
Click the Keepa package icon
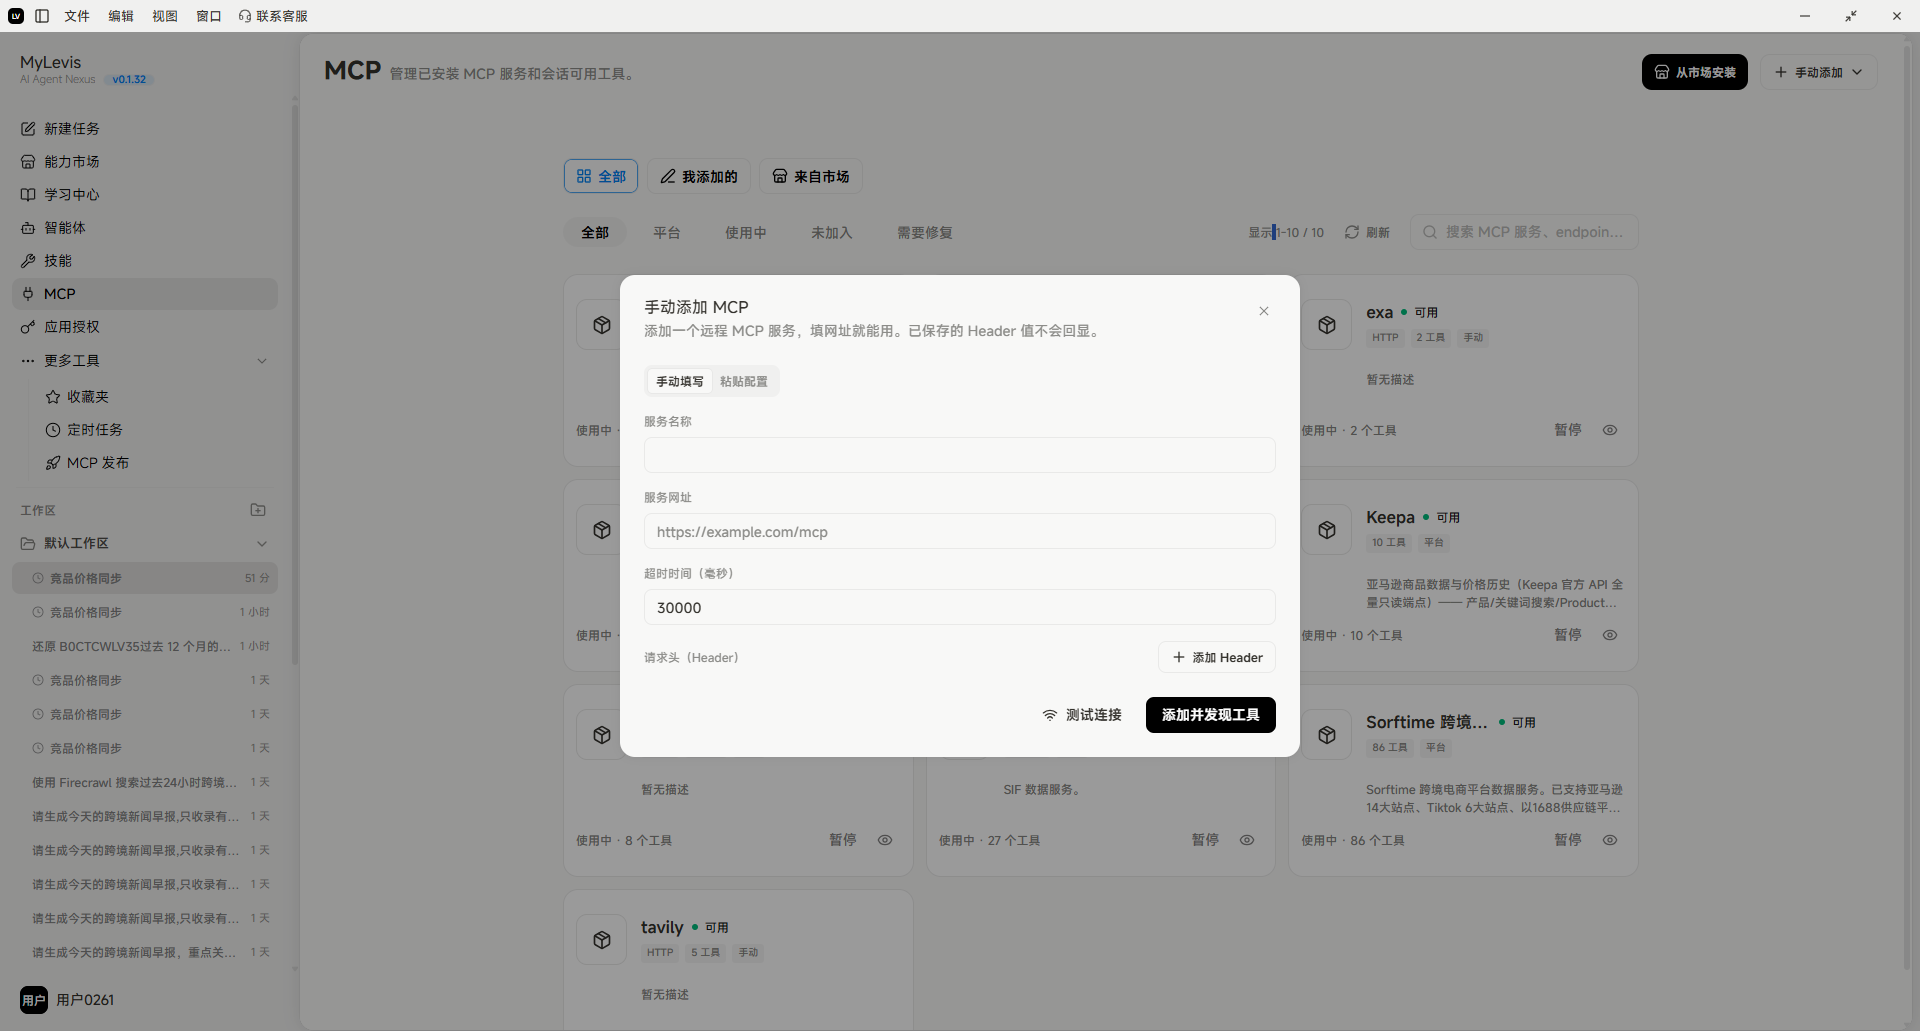[x=1327, y=530]
